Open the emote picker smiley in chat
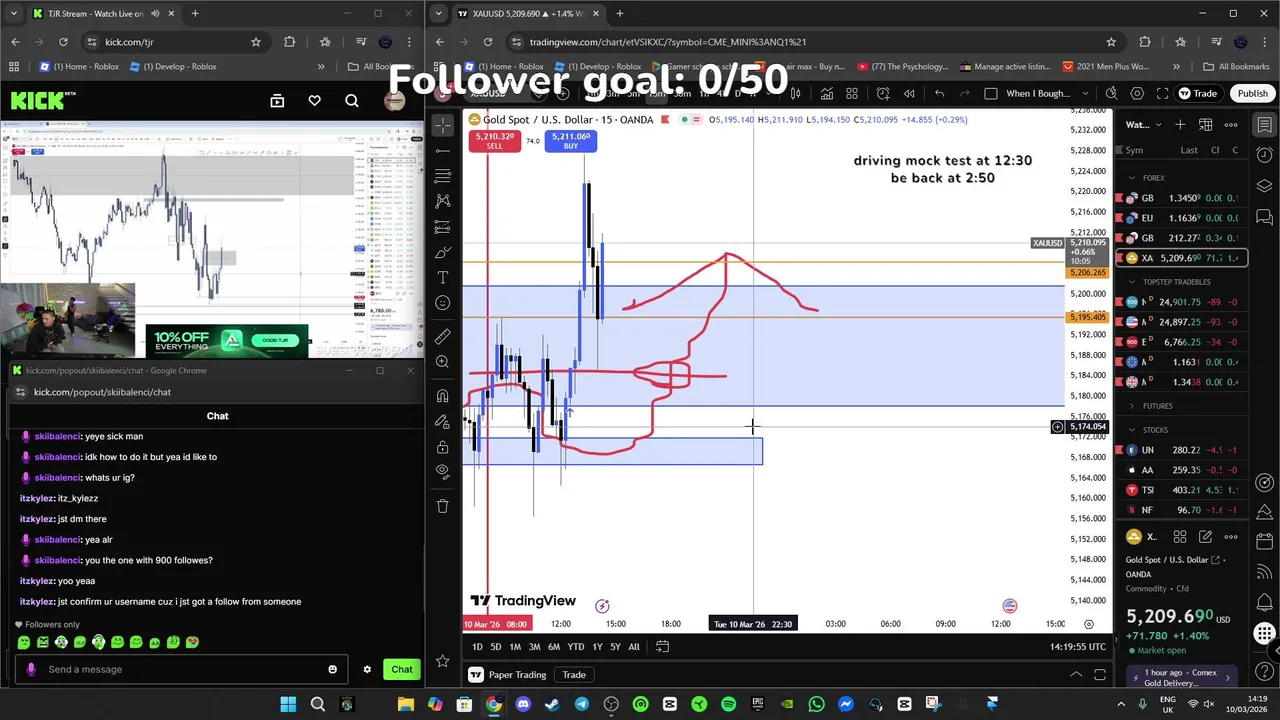Screen dimensions: 1280x720 pos(333,669)
